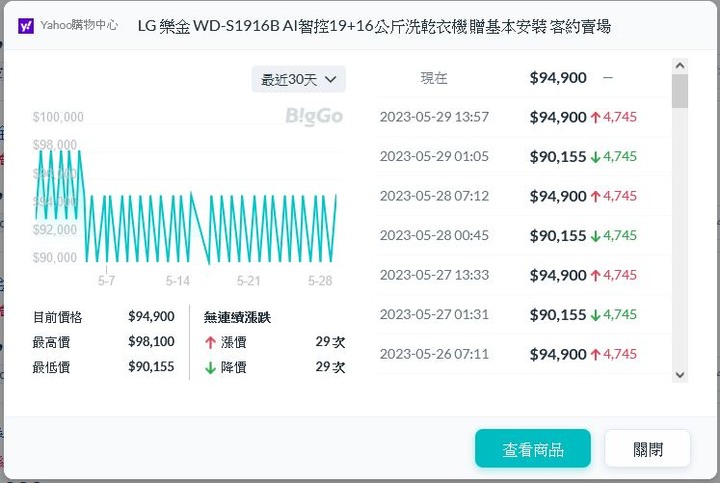Click the red up arrow in 2023-05-28 07:12 row
This screenshot has width=720, height=483.
pos(596,197)
